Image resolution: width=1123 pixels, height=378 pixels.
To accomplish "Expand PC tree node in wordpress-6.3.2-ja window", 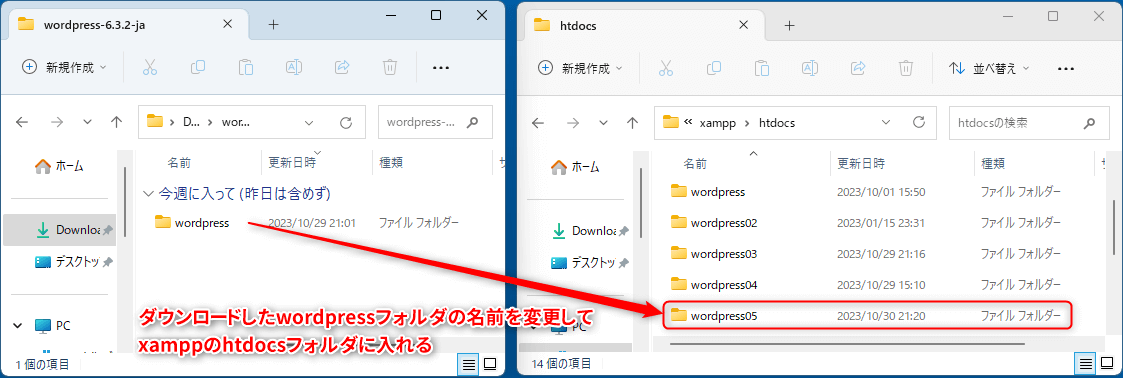I will tap(17, 326).
